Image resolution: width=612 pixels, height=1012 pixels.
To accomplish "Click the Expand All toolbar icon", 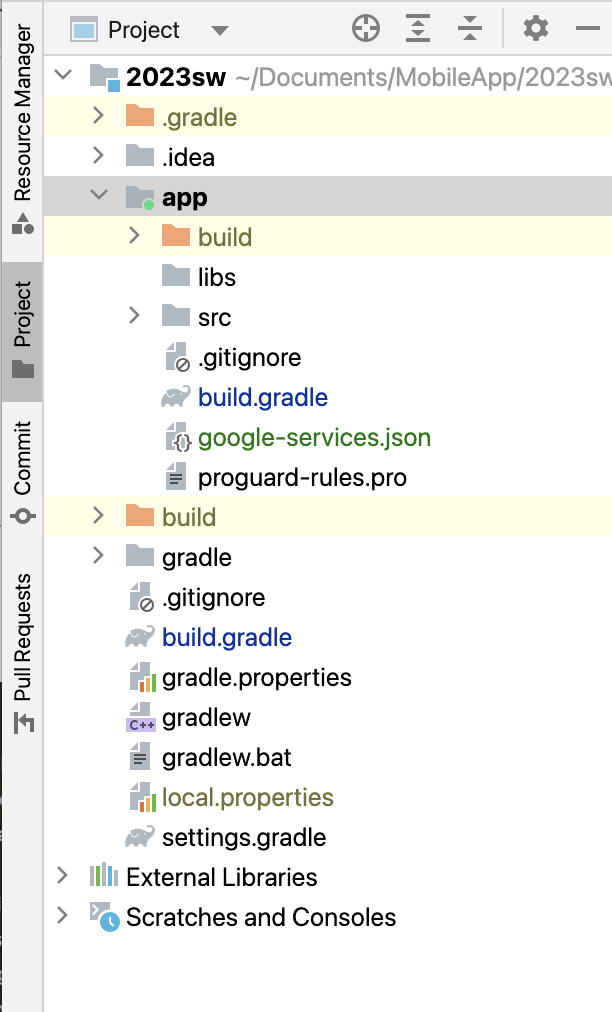I will point(418,30).
